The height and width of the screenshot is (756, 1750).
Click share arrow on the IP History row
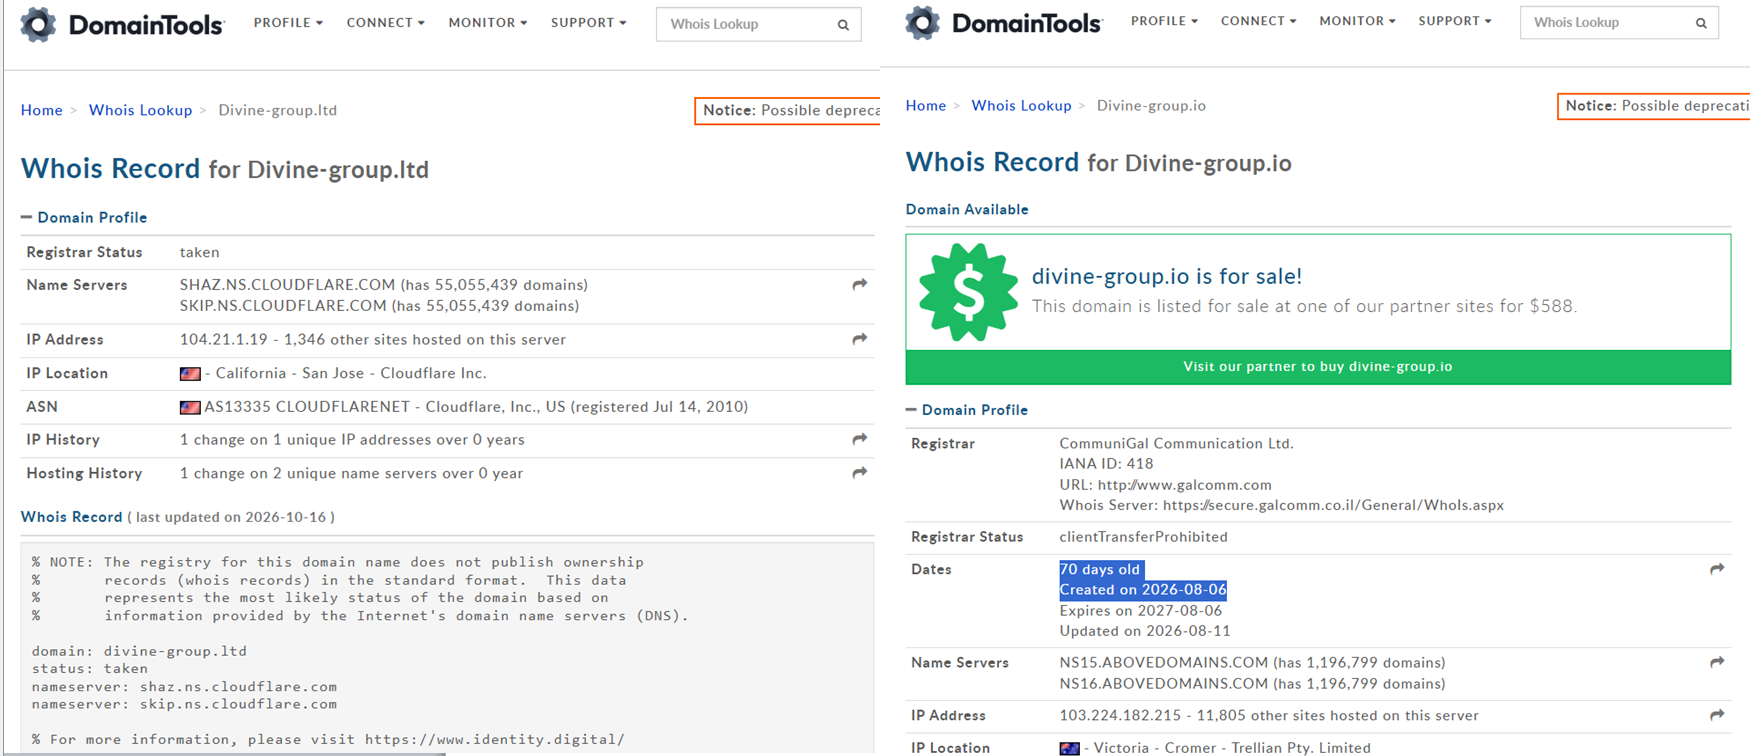pyautogui.click(x=859, y=439)
